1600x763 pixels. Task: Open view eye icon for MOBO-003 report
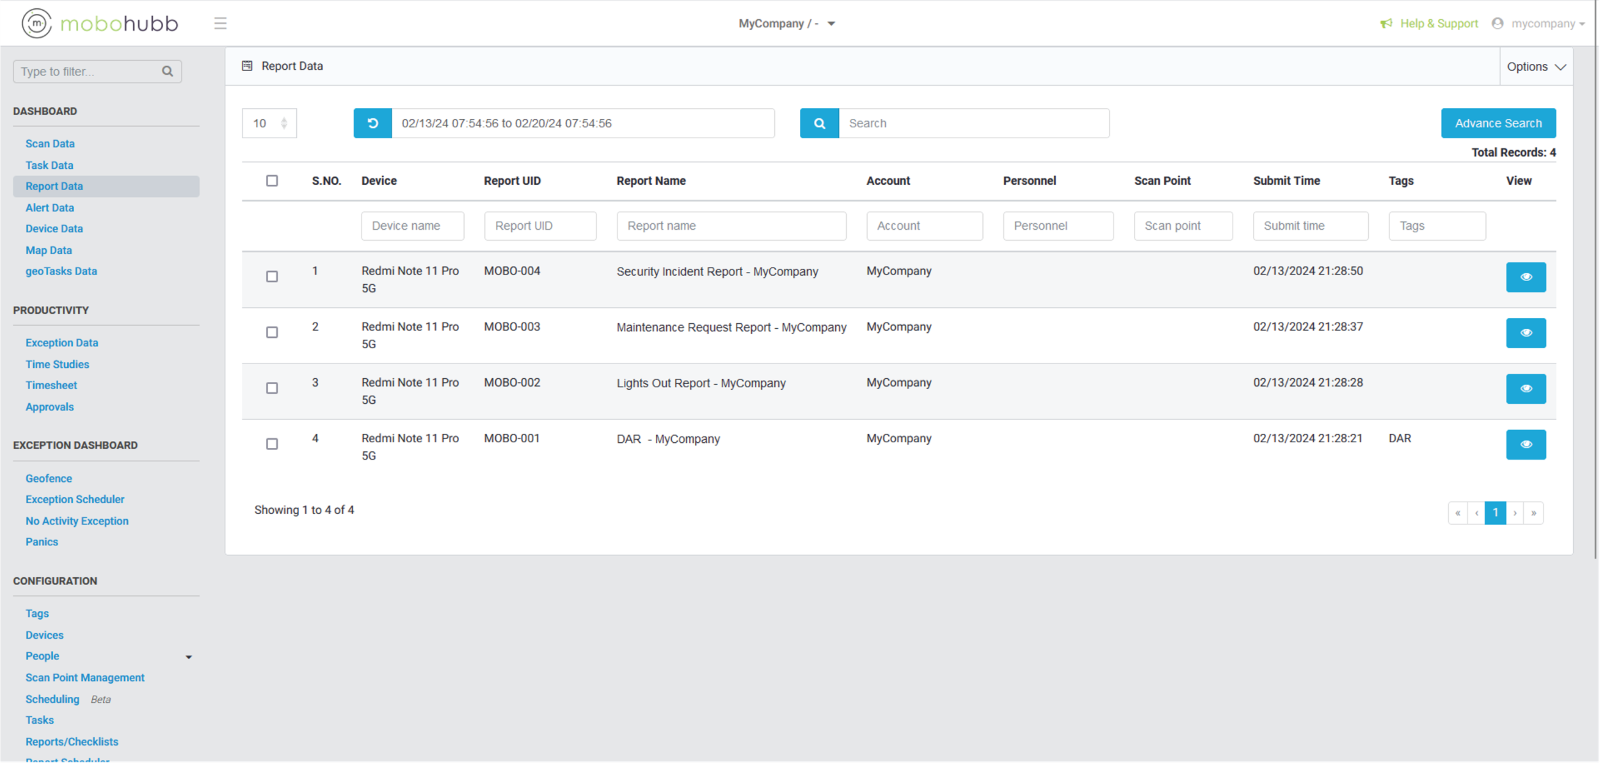coord(1525,333)
